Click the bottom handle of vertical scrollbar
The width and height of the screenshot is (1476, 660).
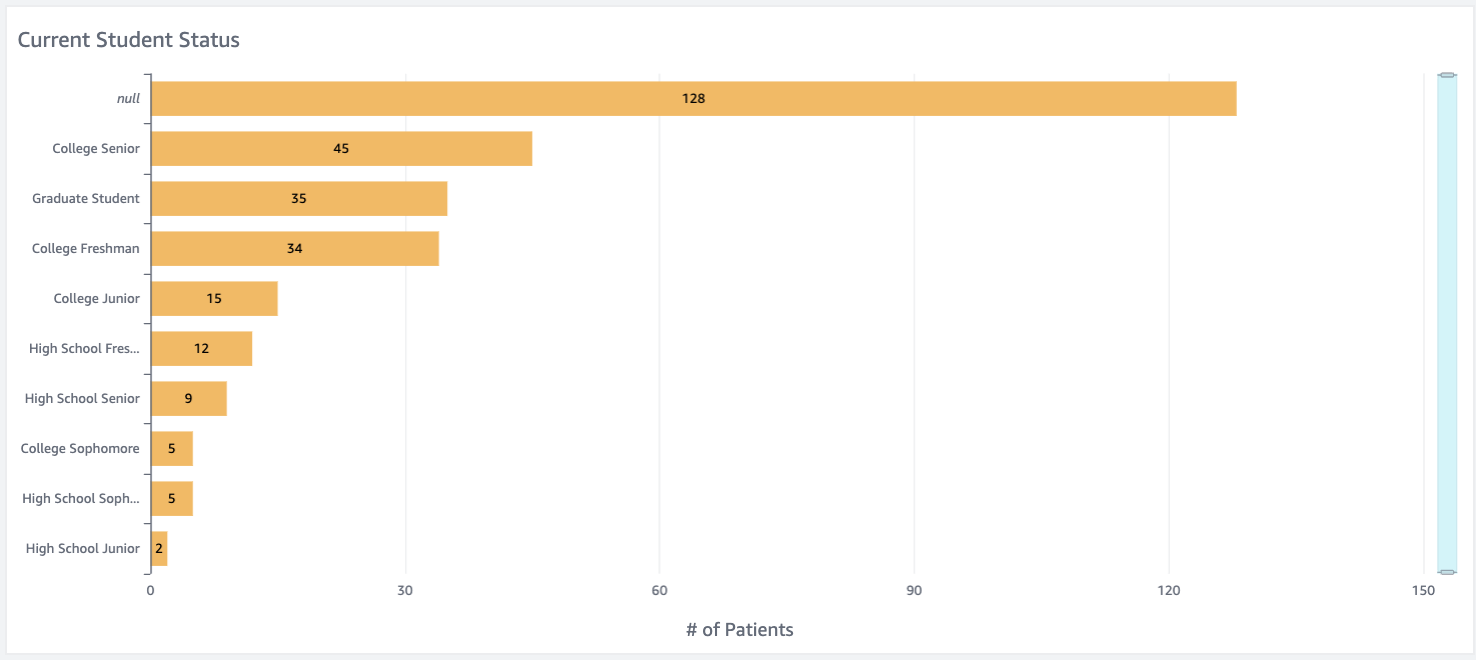point(1447,572)
